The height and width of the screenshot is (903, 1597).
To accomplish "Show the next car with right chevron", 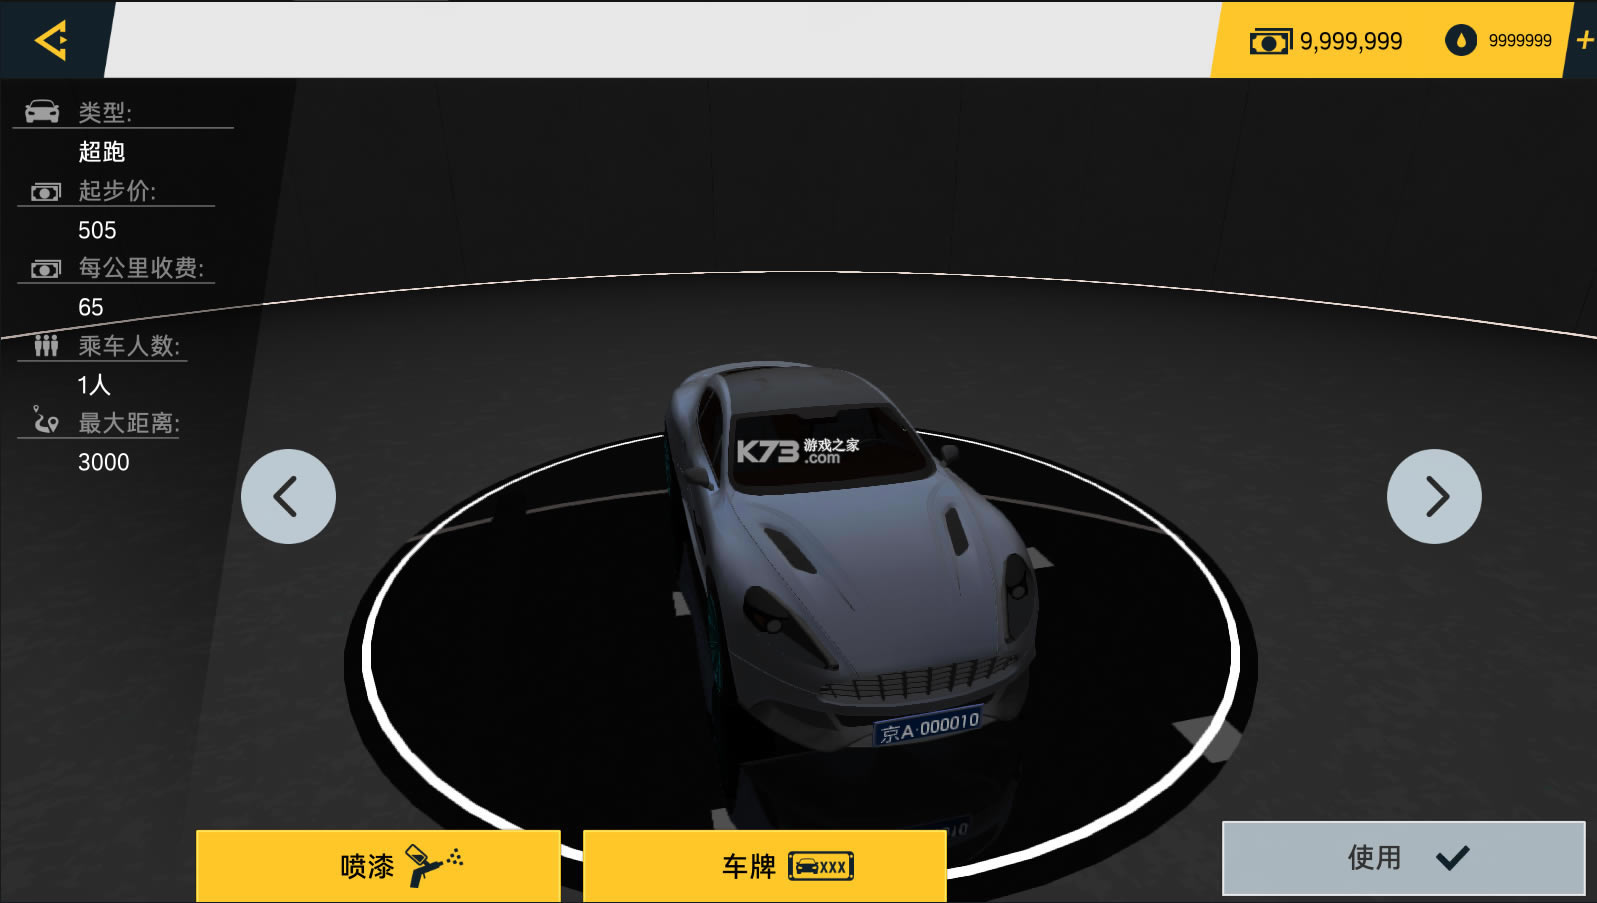I will 1434,496.
